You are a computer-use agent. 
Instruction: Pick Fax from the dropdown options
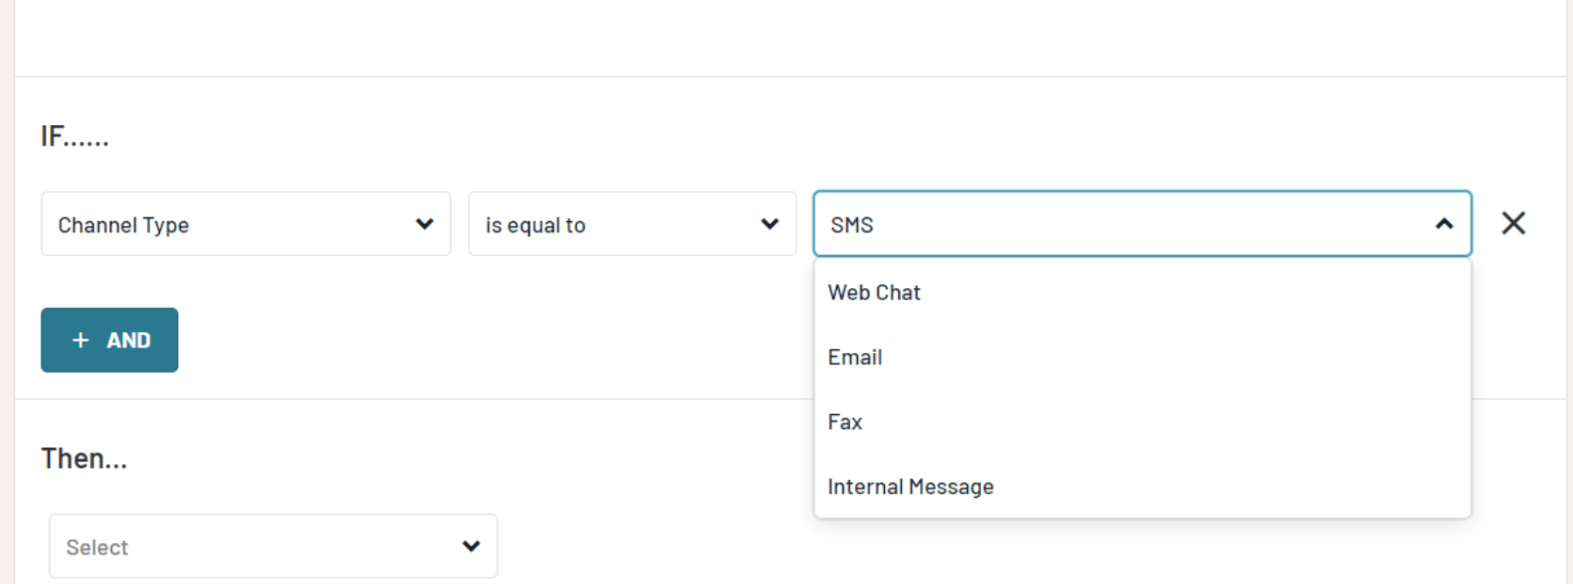tap(845, 422)
